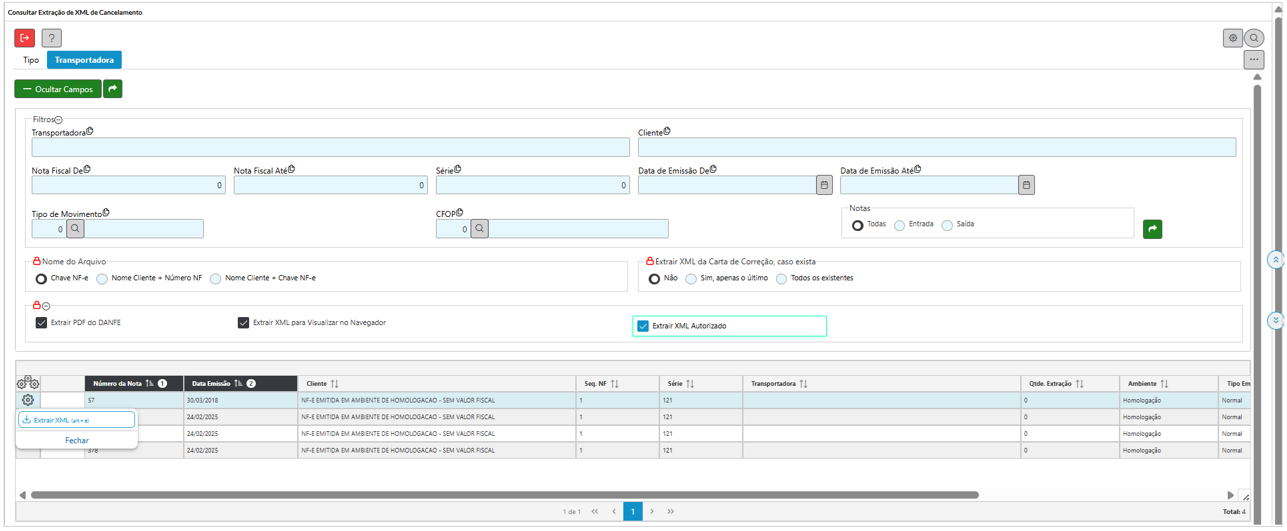The height and width of the screenshot is (531, 1287).
Task: Select Chave NF-e radio option
Action: 41,279
